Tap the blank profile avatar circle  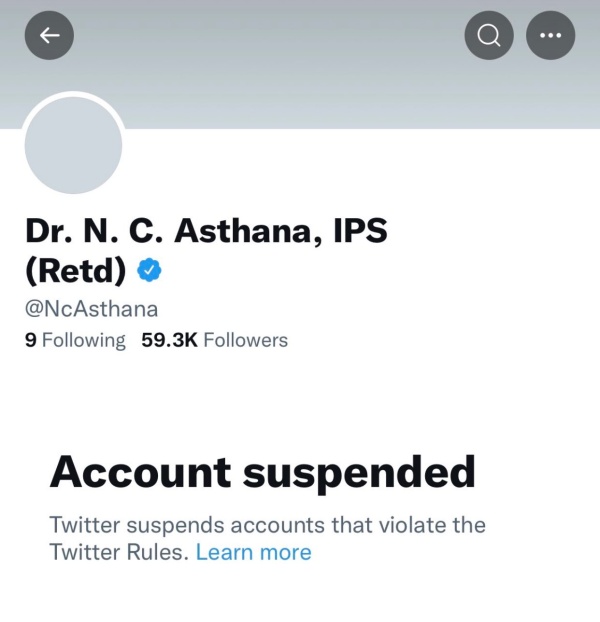[73, 146]
